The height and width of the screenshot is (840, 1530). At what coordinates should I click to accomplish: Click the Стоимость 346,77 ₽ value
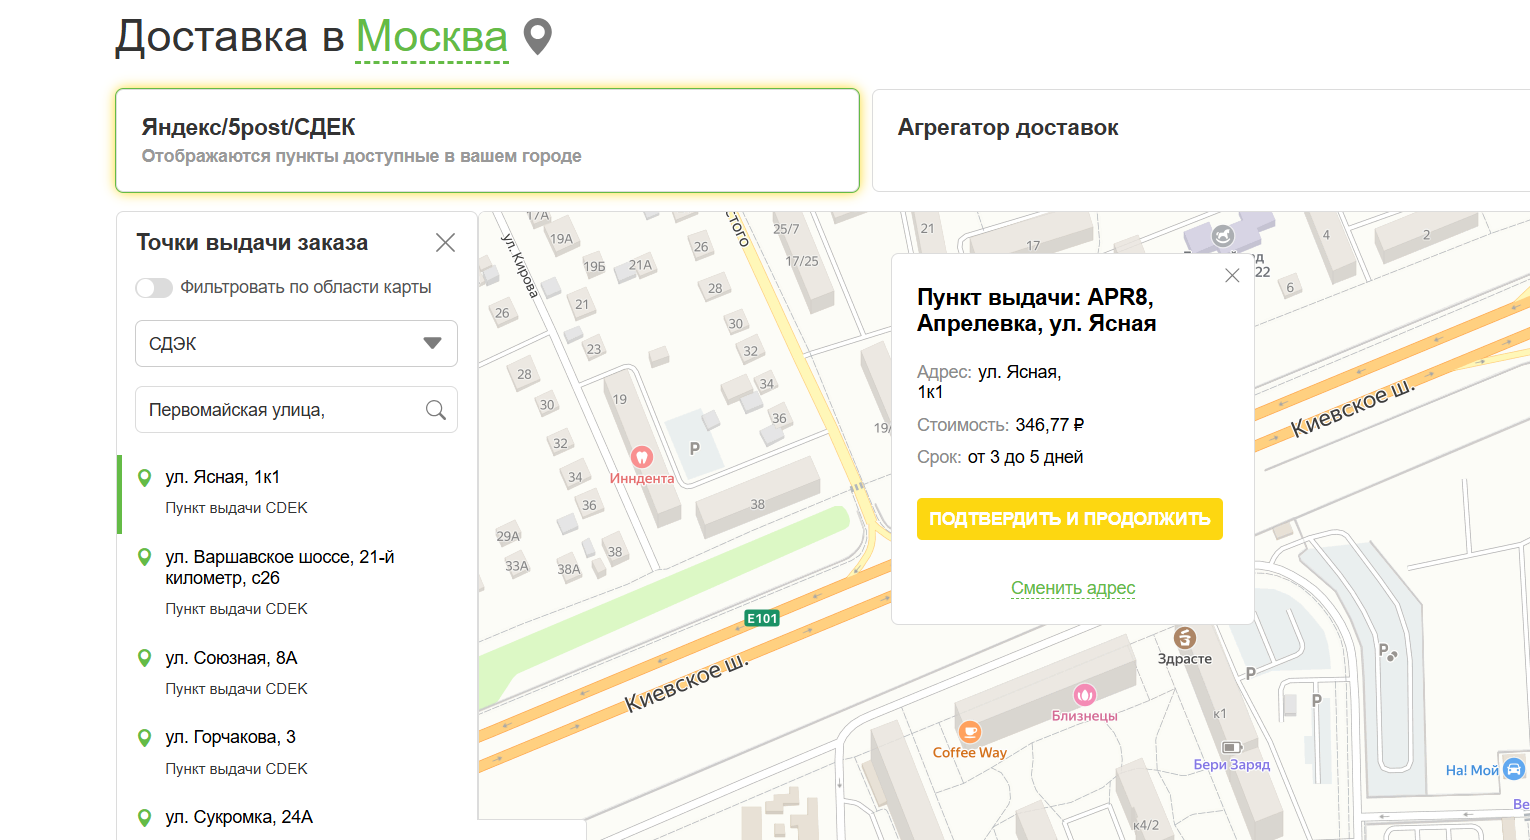pyautogui.click(x=1050, y=425)
